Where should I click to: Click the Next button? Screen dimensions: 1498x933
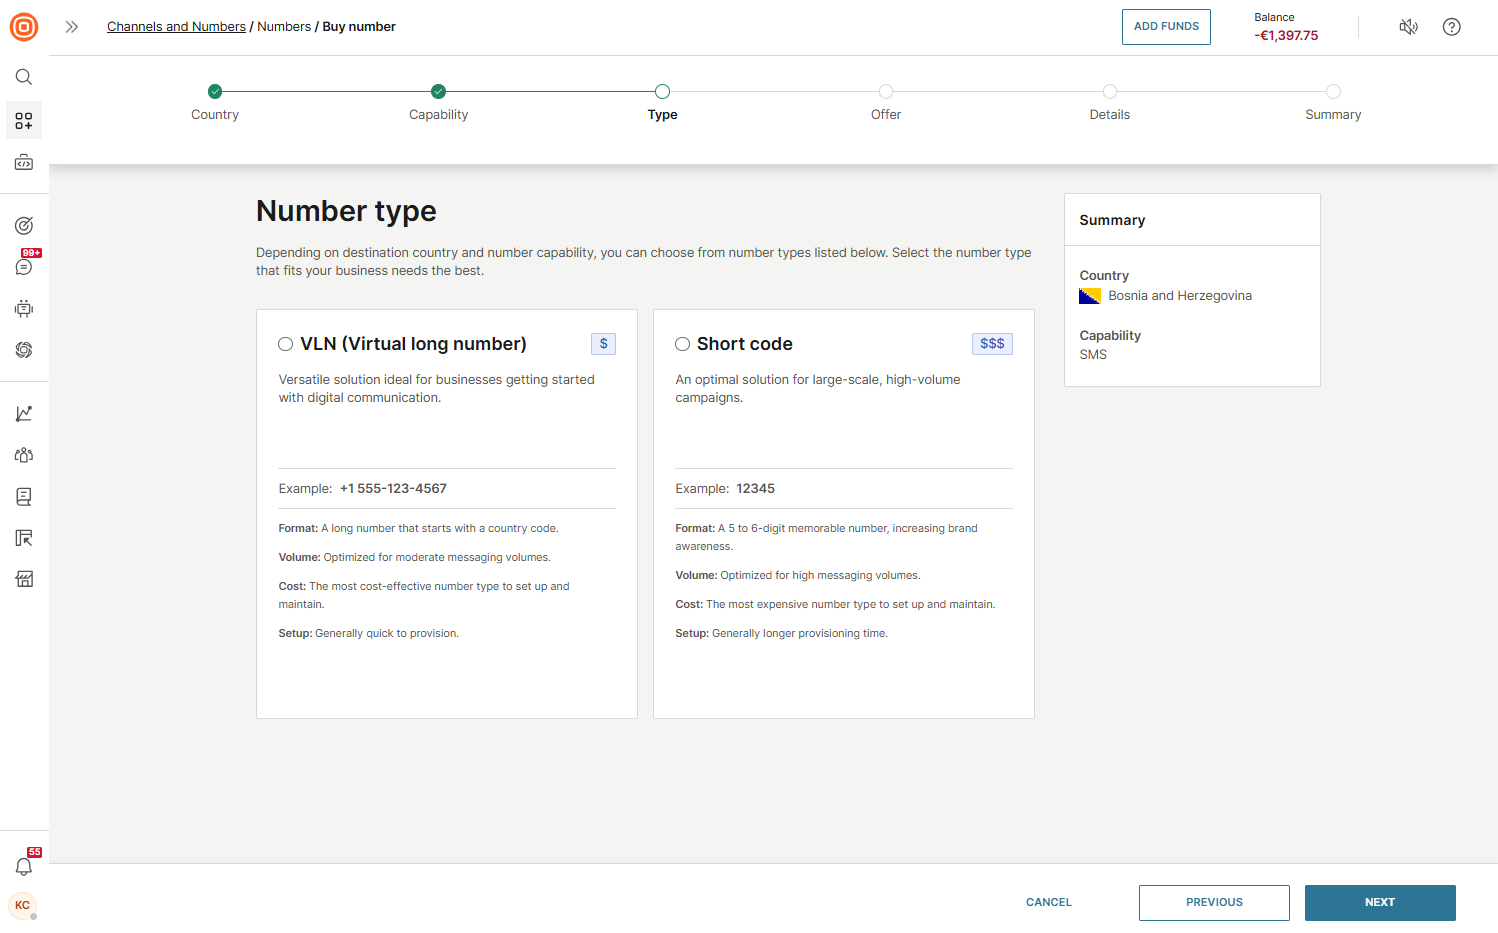coord(1379,902)
